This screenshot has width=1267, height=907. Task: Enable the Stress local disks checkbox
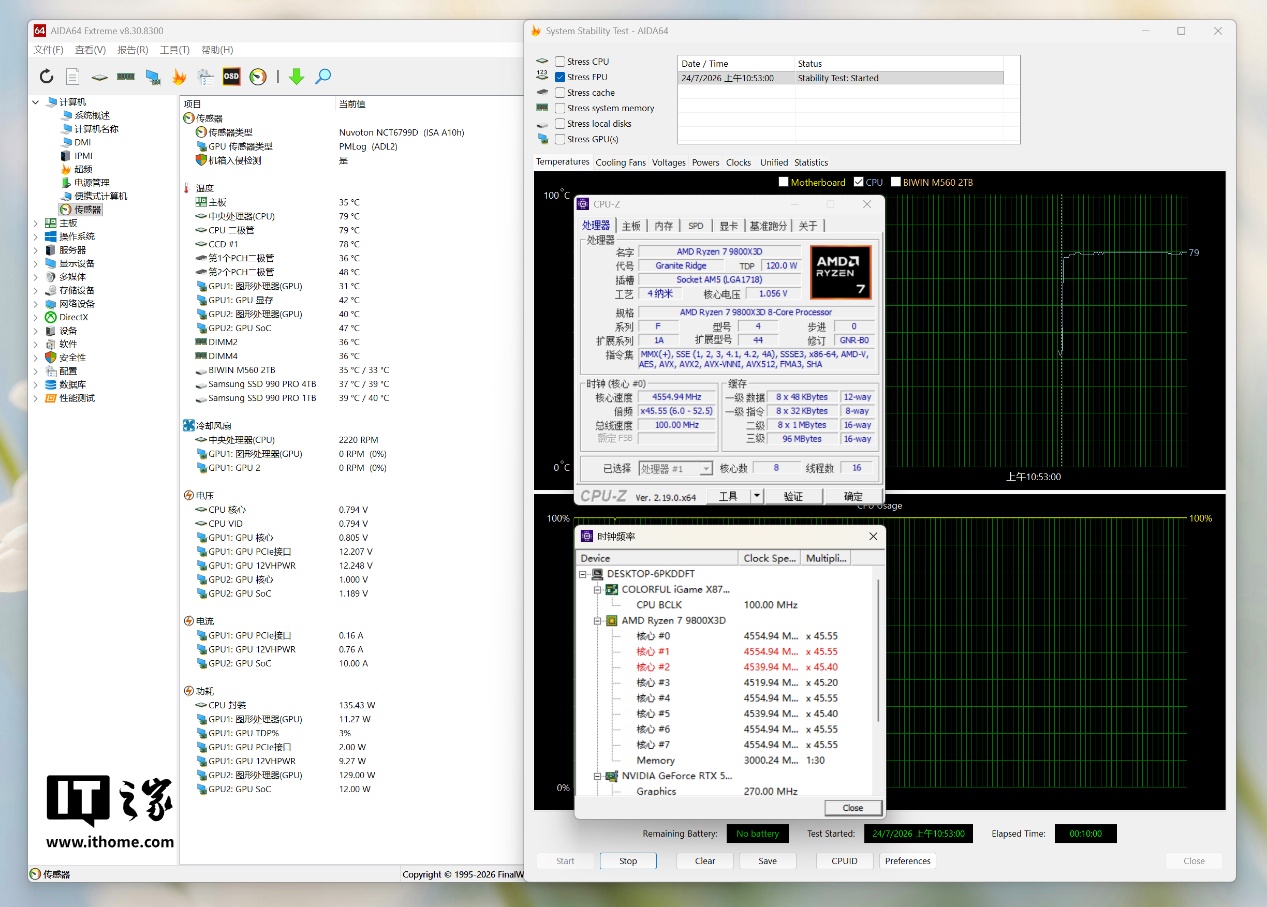point(560,124)
